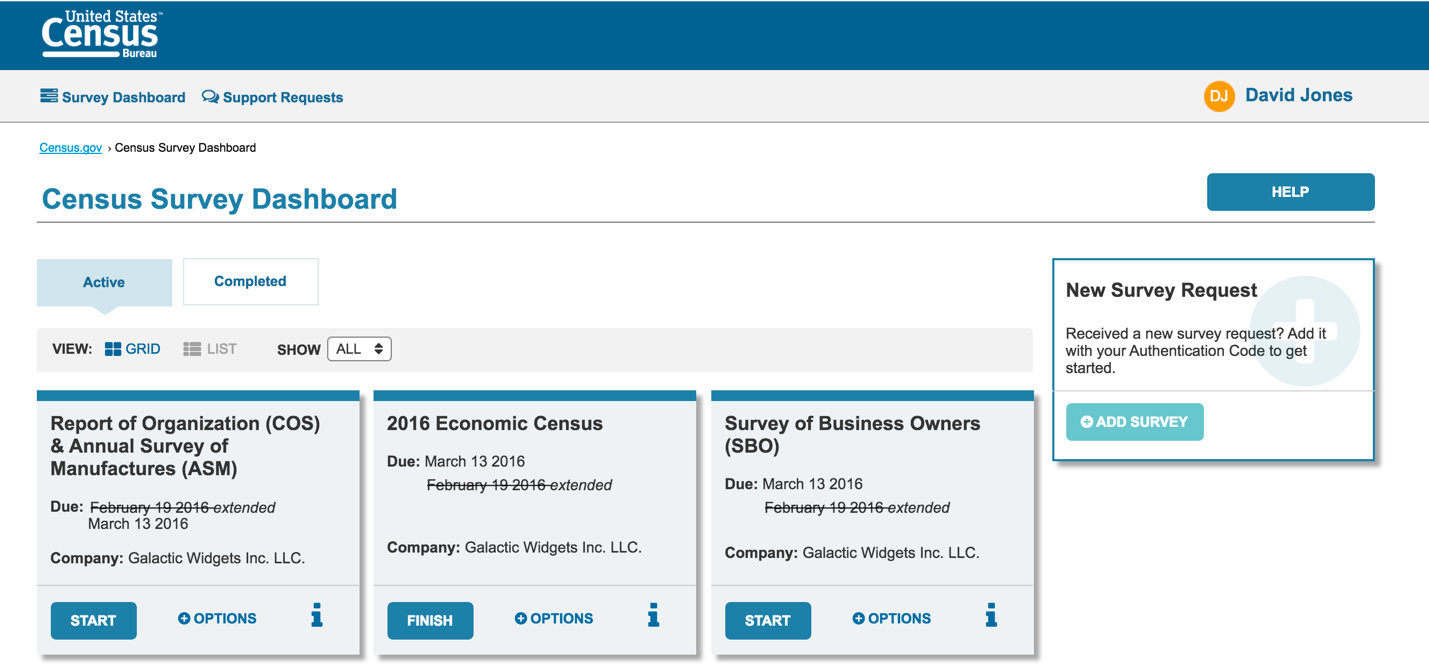Click the DJ user avatar
The image size is (1429, 671).
coord(1218,96)
